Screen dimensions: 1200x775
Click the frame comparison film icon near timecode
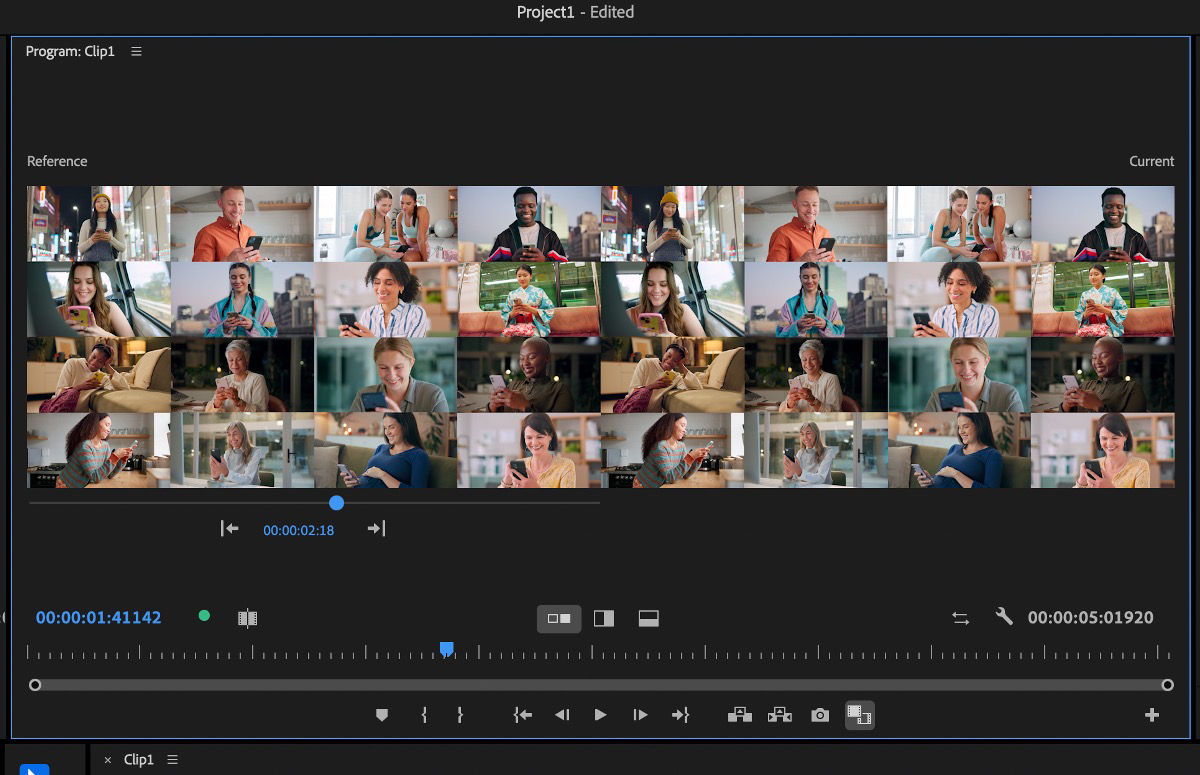[x=248, y=617]
